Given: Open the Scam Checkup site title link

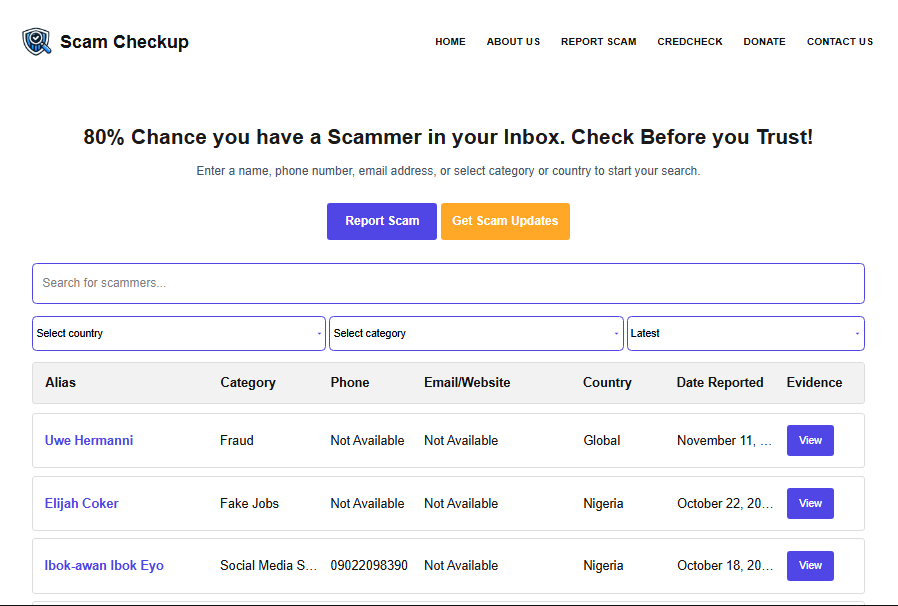Looking at the screenshot, I should (124, 42).
